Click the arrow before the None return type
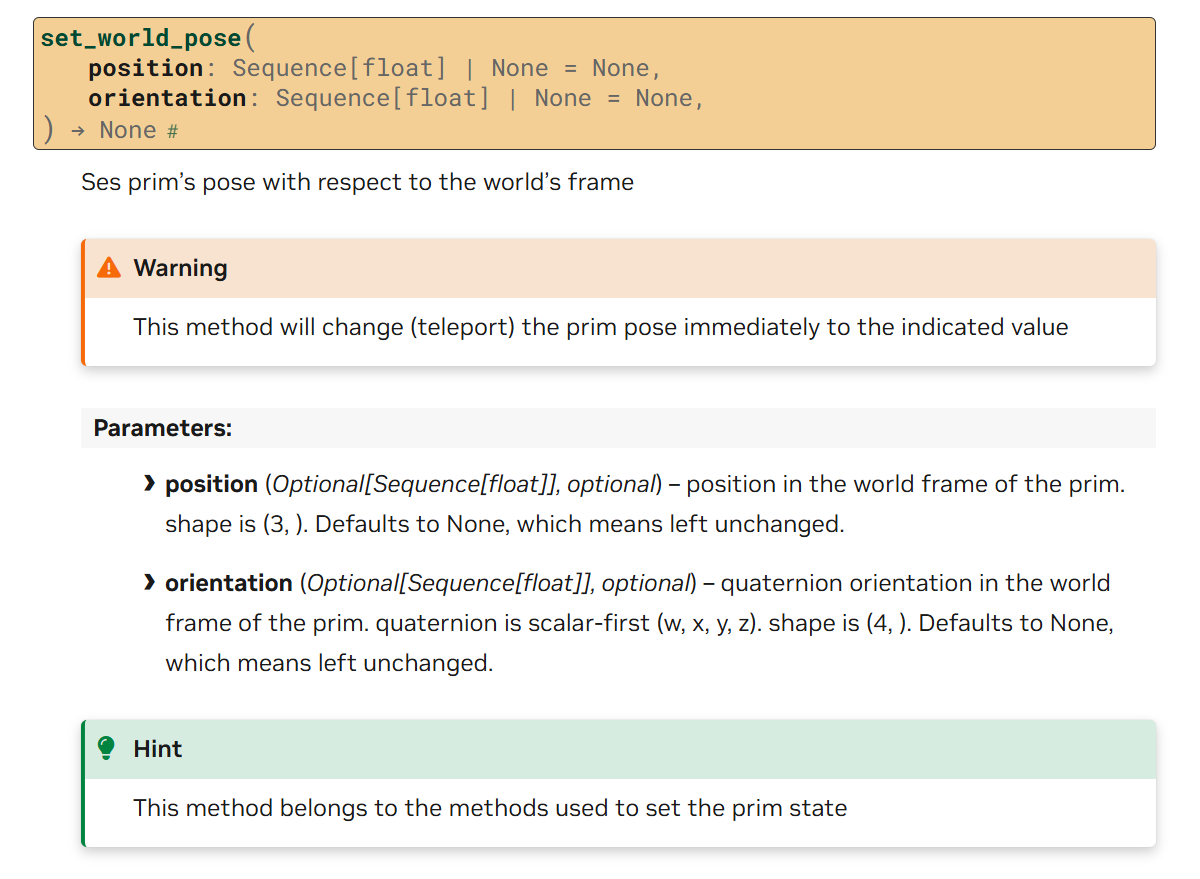The width and height of the screenshot is (1200, 879). [x=77, y=131]
